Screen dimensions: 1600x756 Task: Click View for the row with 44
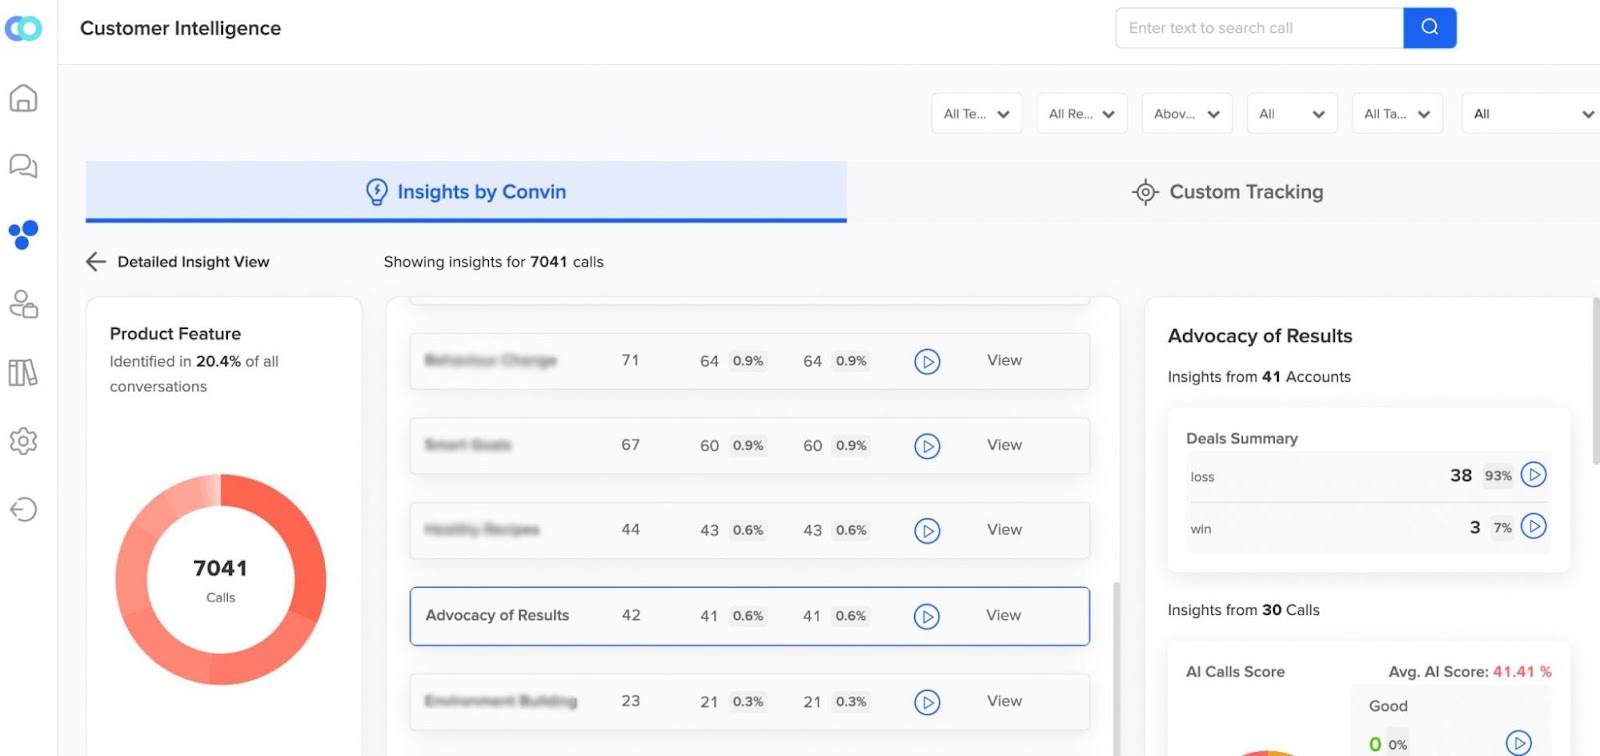click(x=1004, y=530)
